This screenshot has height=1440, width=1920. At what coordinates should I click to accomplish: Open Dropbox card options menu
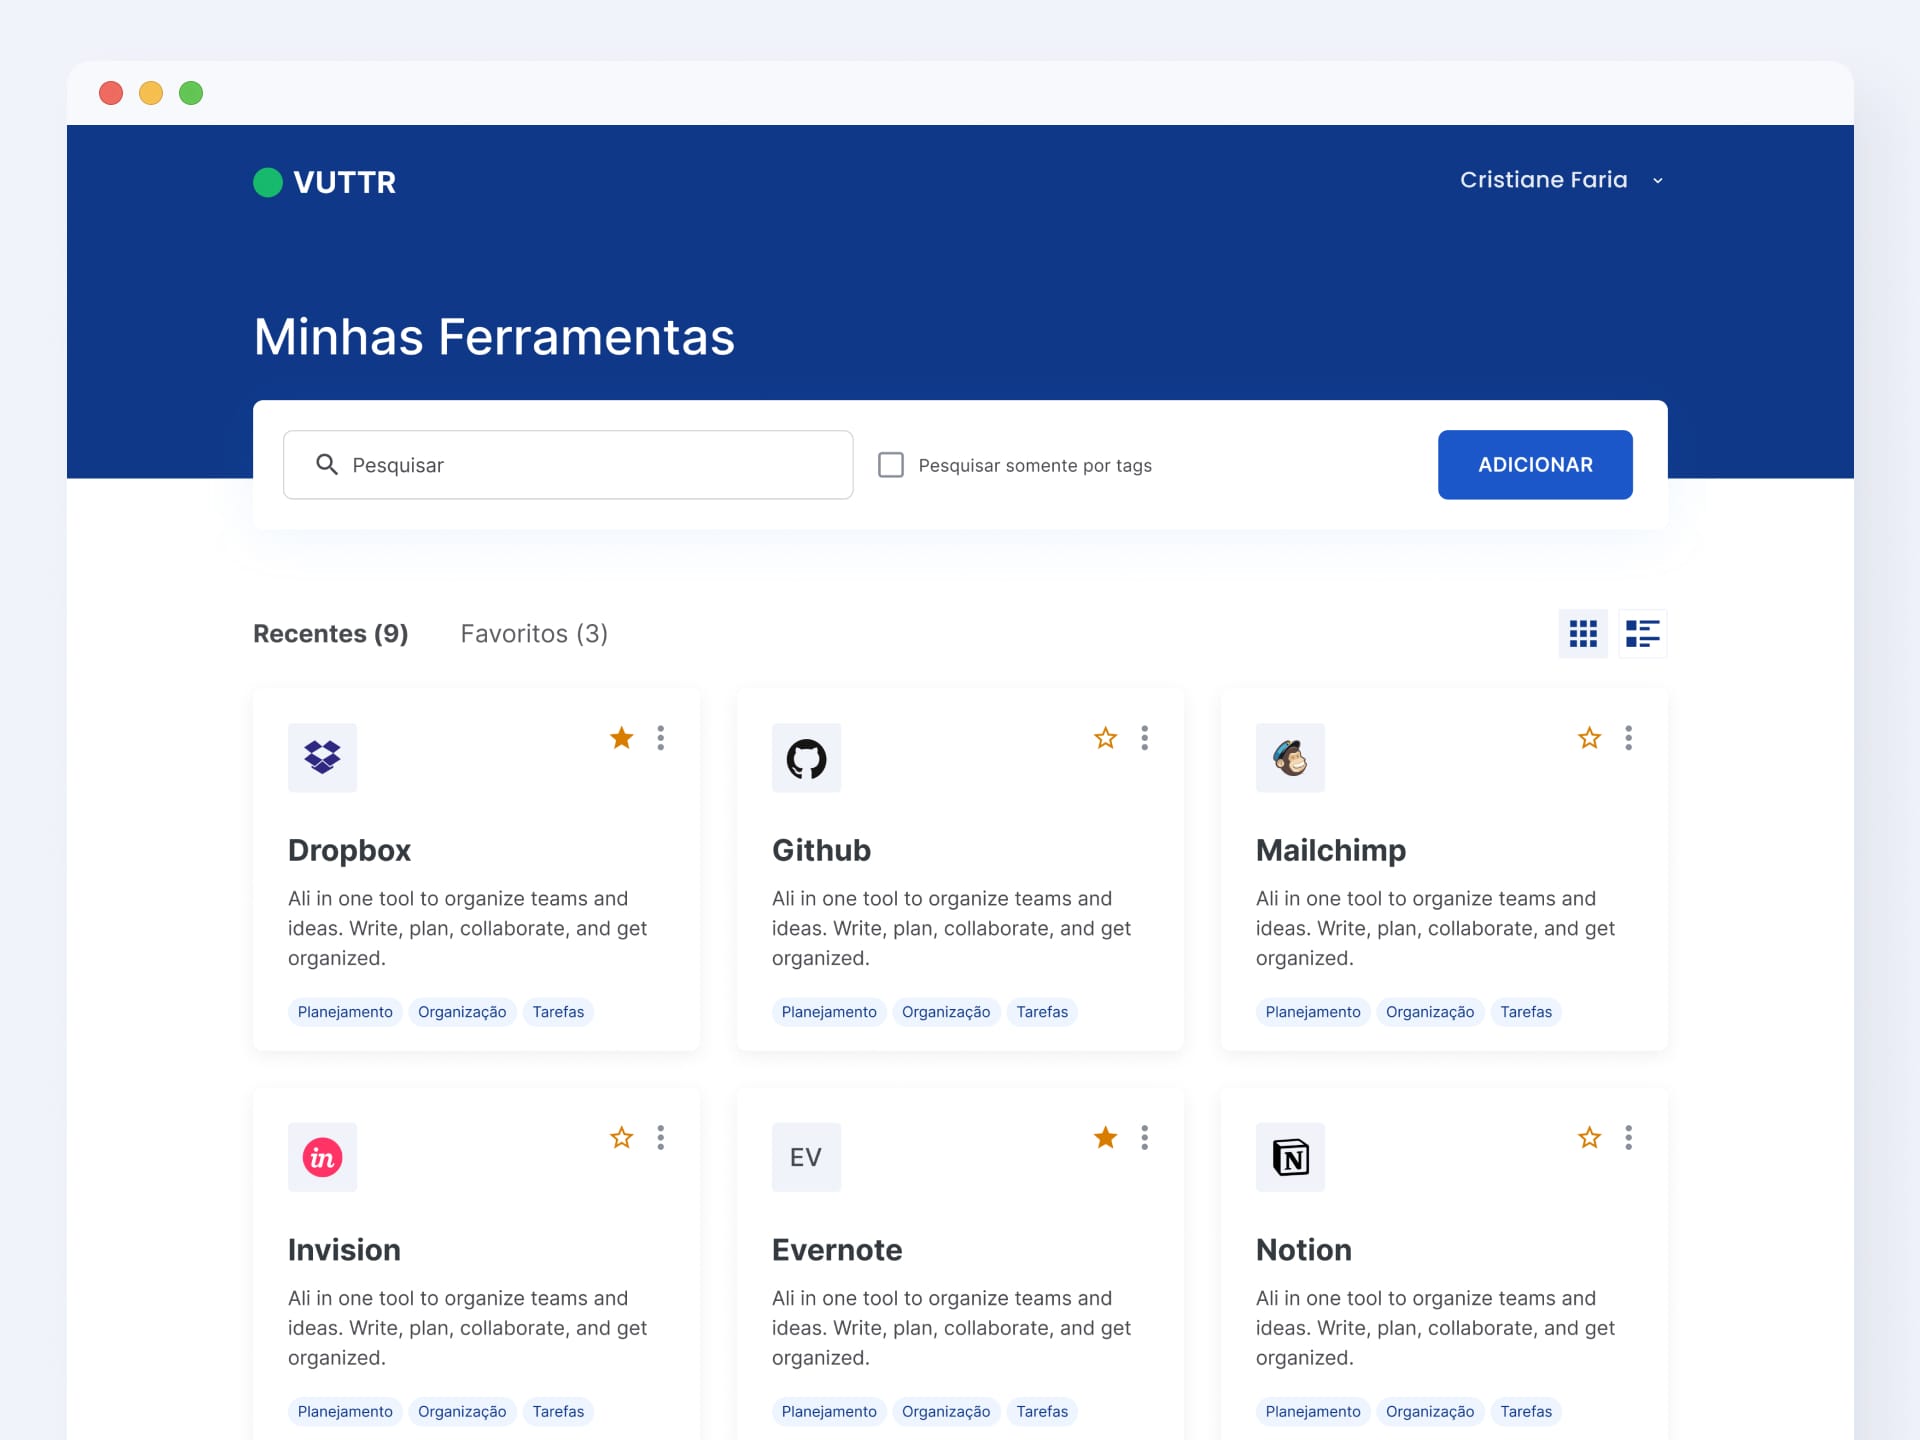pyautogui.click(x=660, y=738)
